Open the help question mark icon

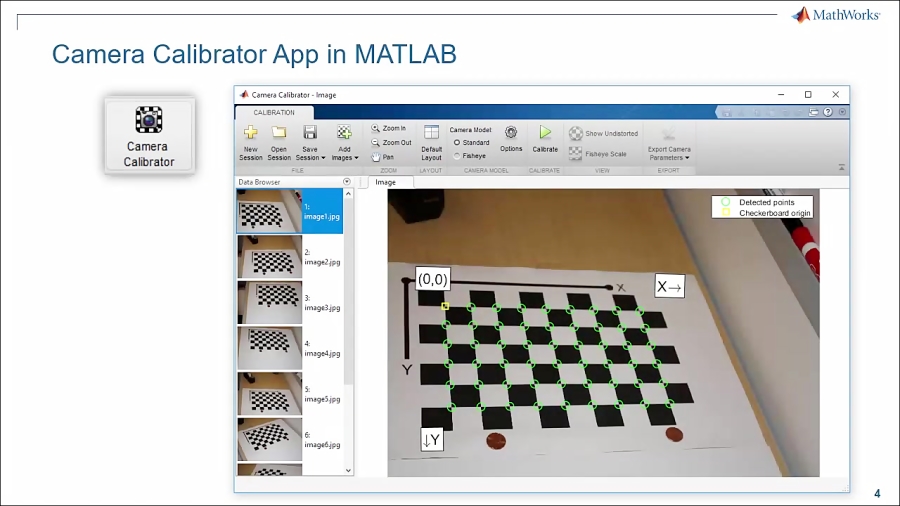pyautogui.click(x=828, y=112)
